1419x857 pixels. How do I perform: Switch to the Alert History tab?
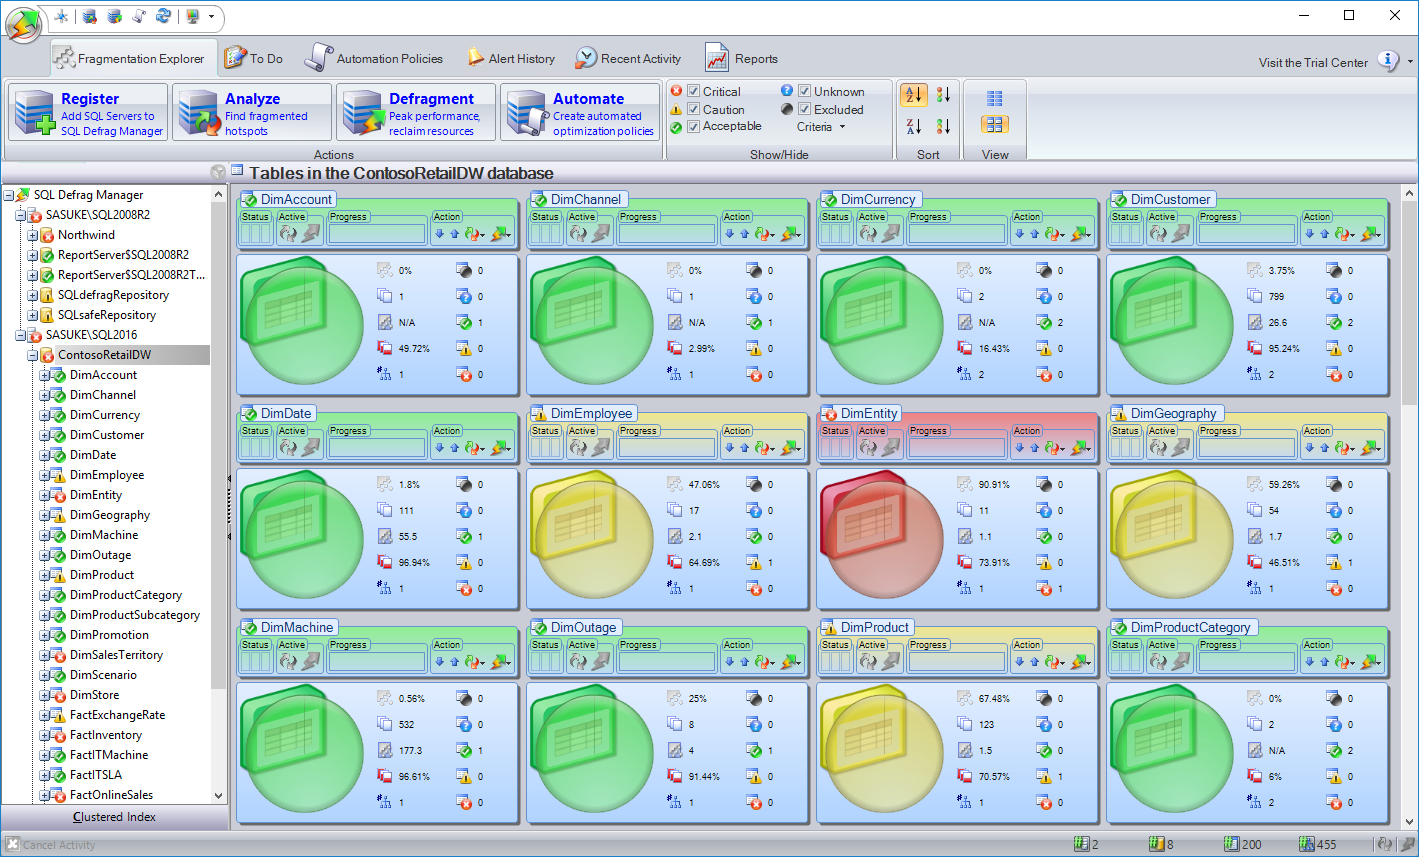coord(511,59)
